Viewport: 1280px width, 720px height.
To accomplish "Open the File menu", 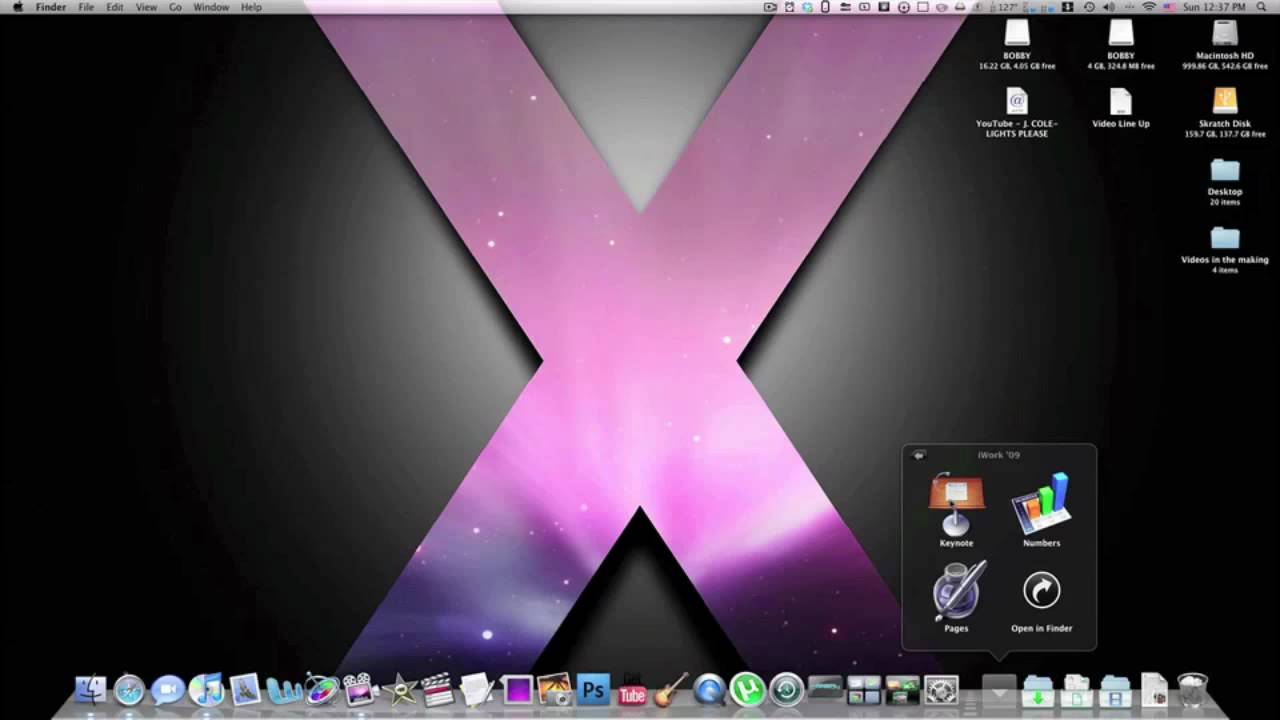I will click(86, 7).
